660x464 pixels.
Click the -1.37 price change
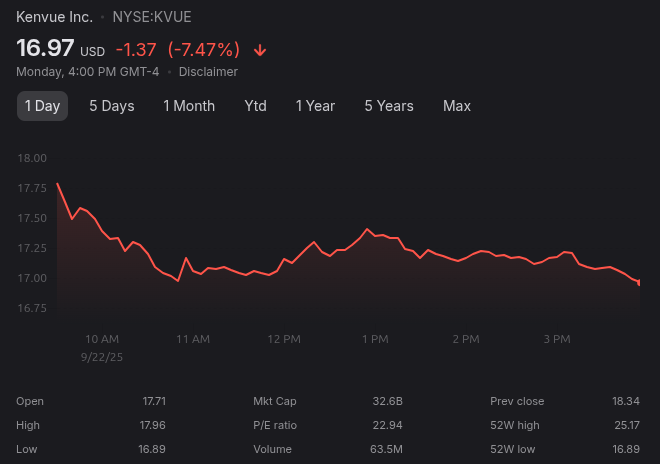pos(136,50)
